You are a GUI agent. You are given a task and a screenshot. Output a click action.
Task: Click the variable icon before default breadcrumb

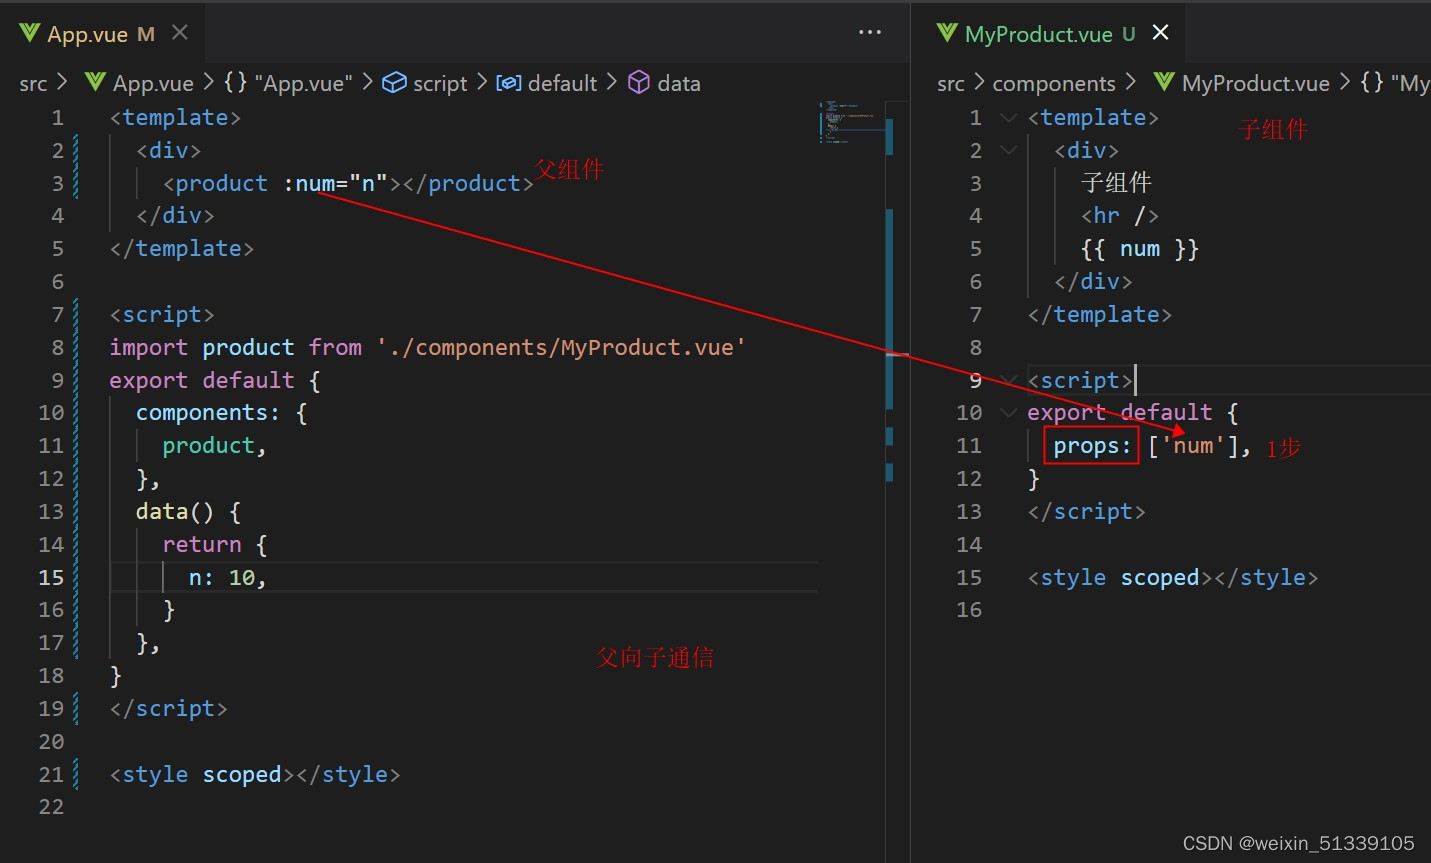(x=509, y=83)
